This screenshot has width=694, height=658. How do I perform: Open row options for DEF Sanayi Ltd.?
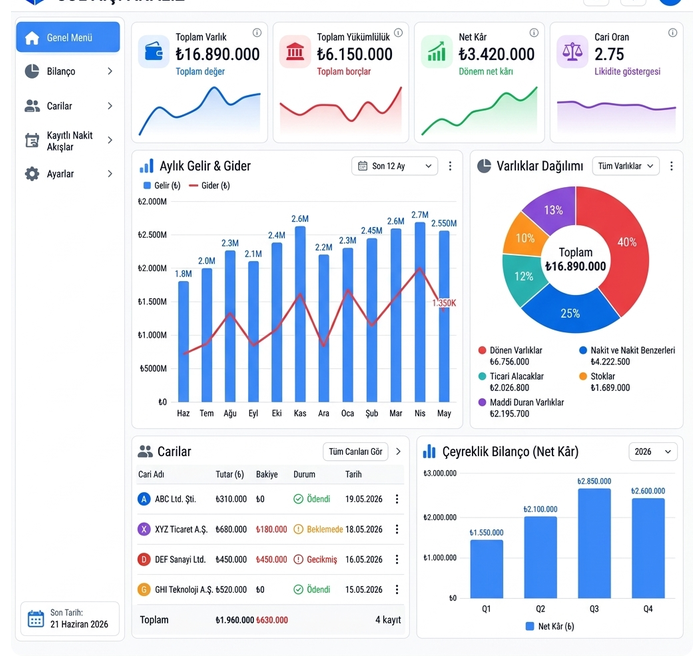pyautogui.click(x=397, y=559)
